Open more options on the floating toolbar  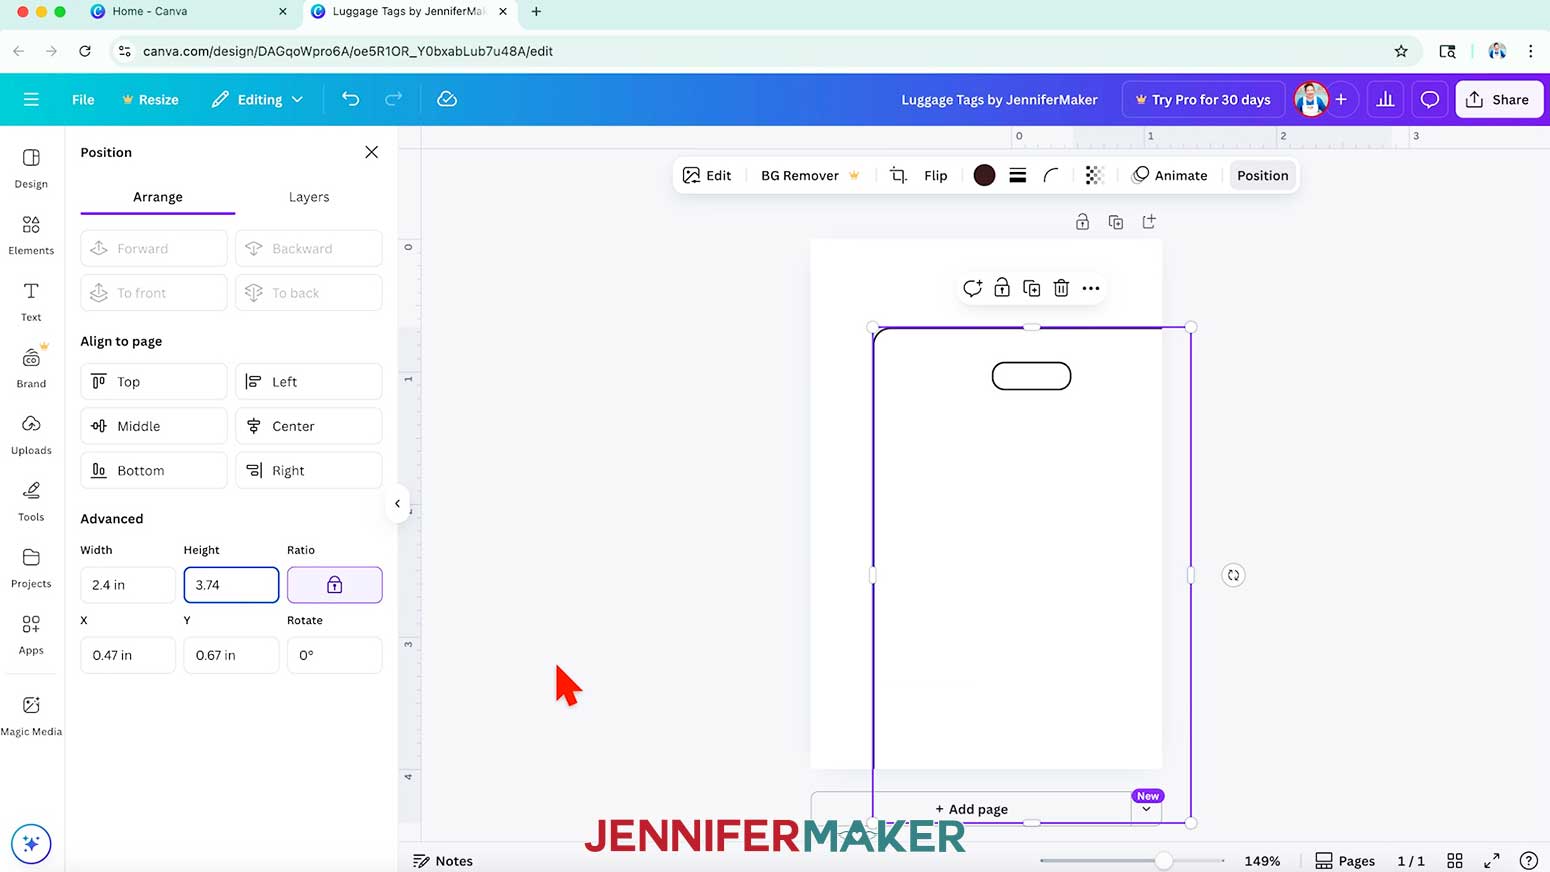[x=1091, y=288]
